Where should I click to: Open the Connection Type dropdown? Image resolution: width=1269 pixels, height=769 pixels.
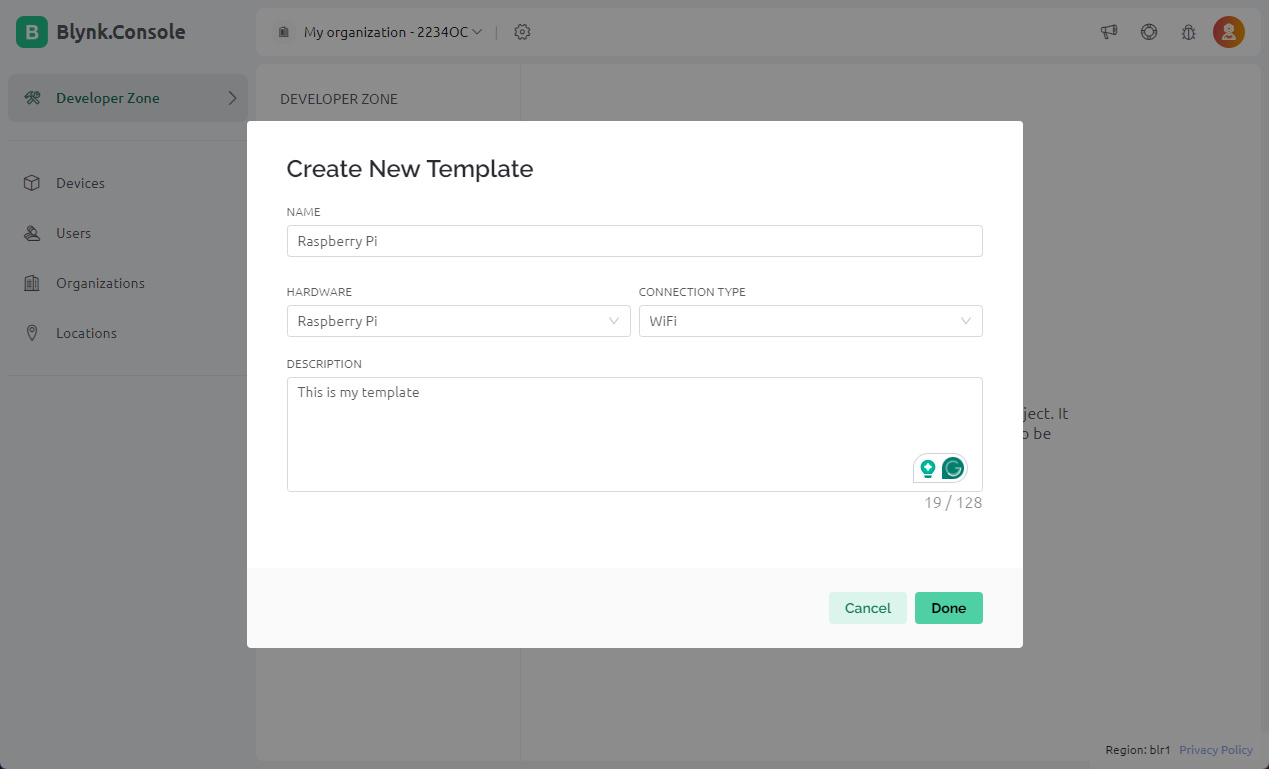coord(811,321)
